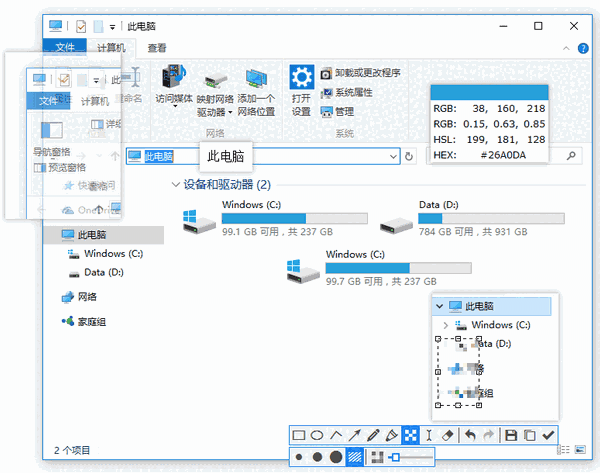The width and height of the screenshot is (600, 473).
Task: Click the properties checkmark quick access icon
Action: 81,26
